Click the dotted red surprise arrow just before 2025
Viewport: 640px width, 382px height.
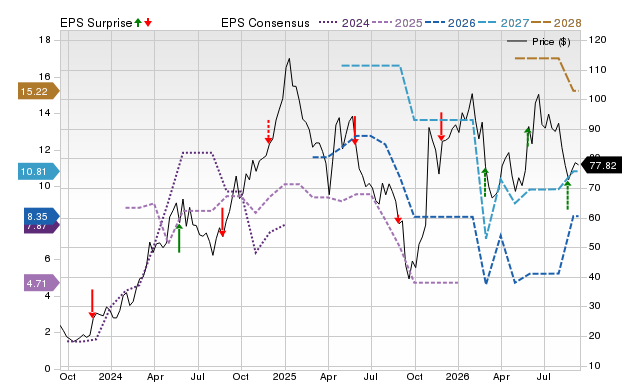[x=268, y=132]
